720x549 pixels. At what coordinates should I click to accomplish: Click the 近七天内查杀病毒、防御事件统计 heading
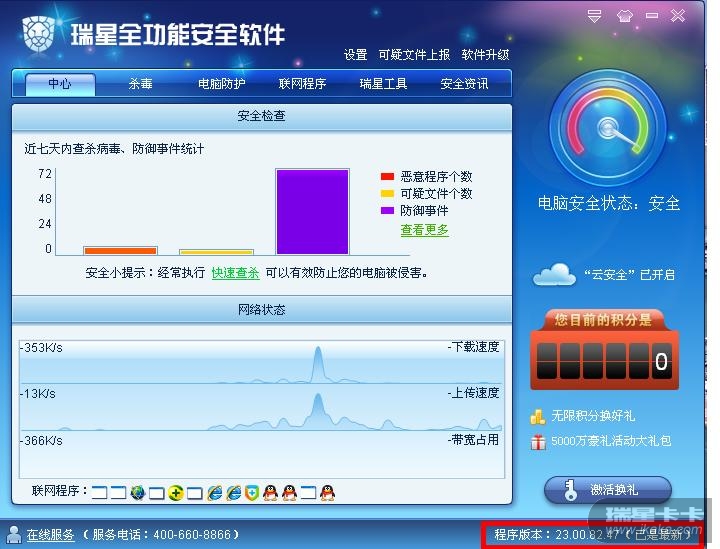(x=114, y=149)
